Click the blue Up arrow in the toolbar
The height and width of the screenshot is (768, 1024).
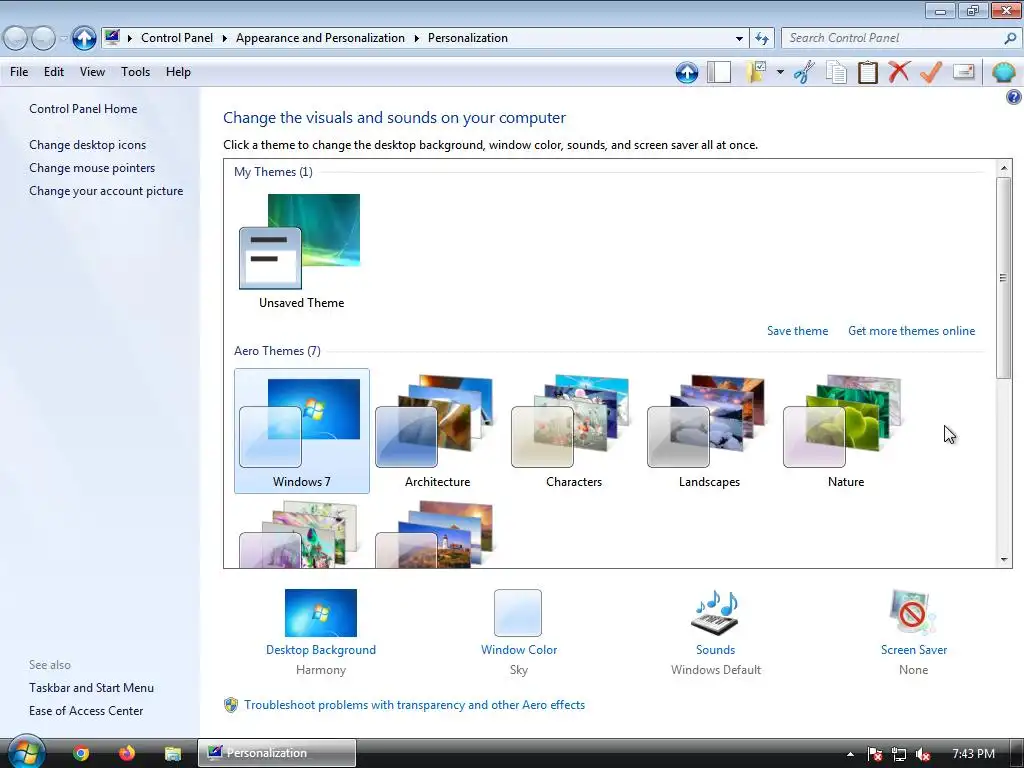(x=686, y=72)
